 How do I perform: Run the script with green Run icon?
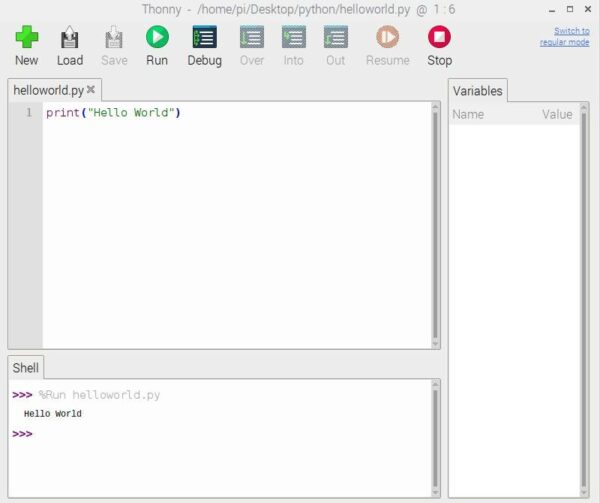tap(157, 38)
